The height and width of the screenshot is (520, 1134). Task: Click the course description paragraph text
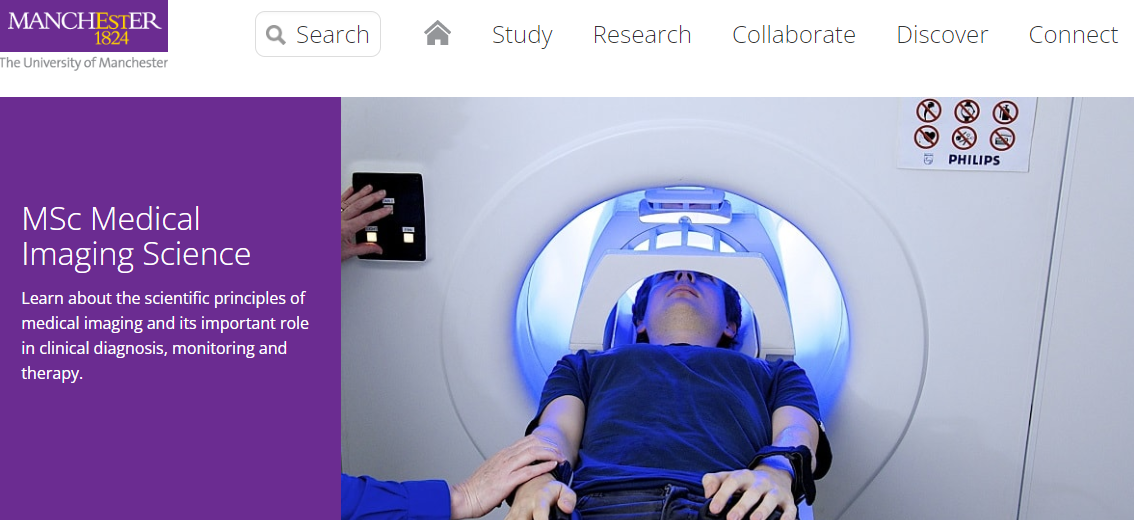click(x=165, y=336)
